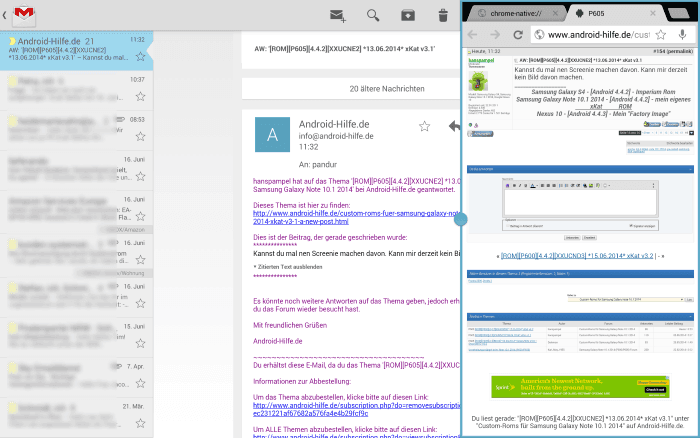
Task: Star the opened Android-Hilfe.de message
Action: coord(425,126)
